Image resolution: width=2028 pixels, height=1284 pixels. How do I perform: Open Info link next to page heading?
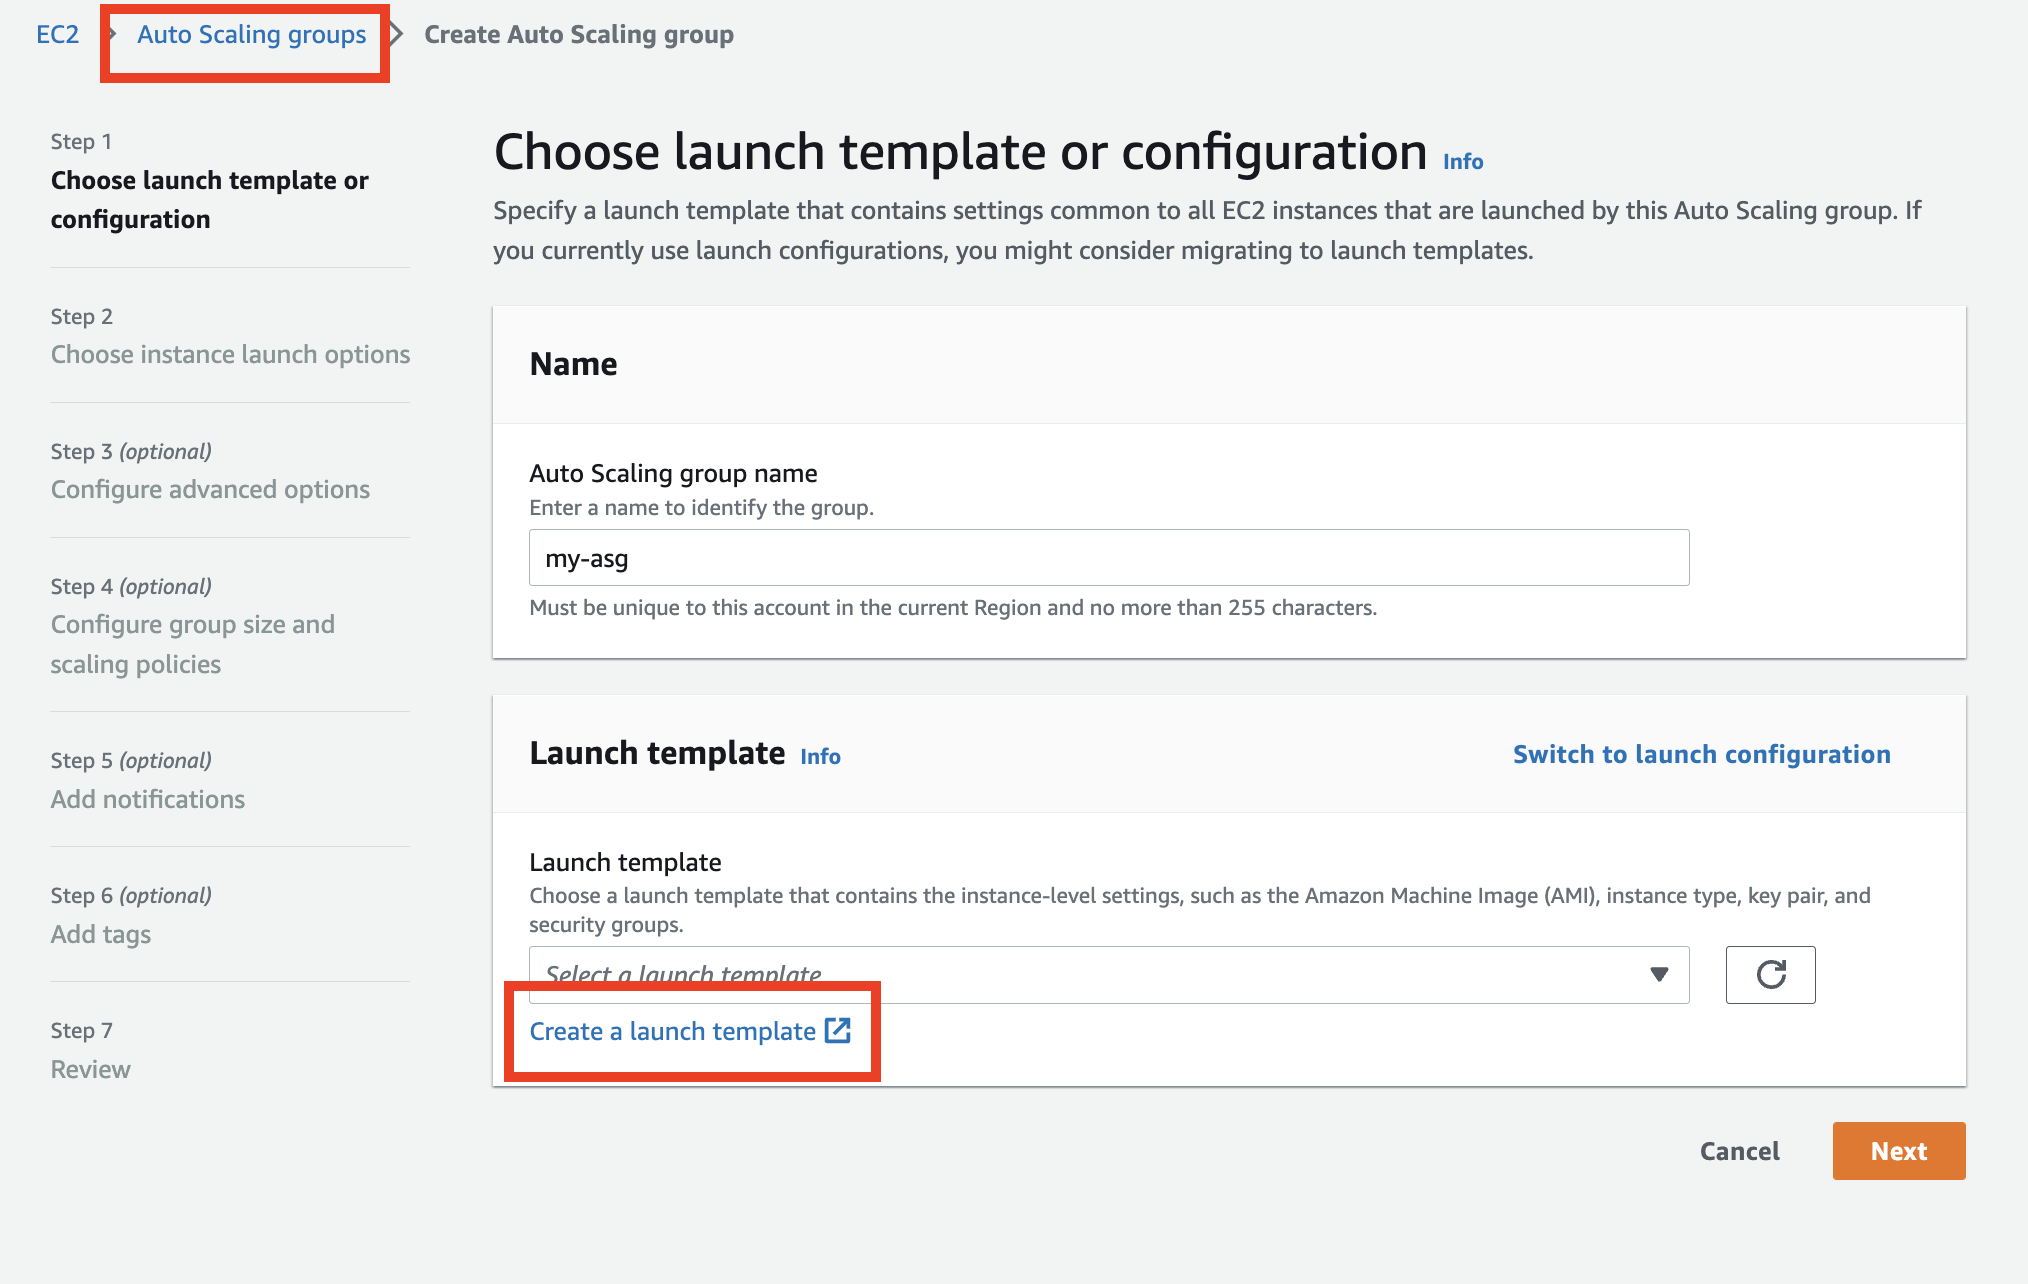click(1463, 161)
